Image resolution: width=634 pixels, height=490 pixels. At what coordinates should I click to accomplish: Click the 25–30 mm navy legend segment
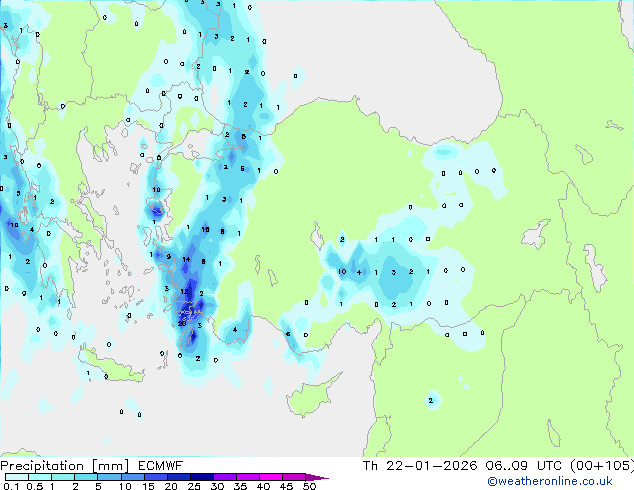coord(201,477)
